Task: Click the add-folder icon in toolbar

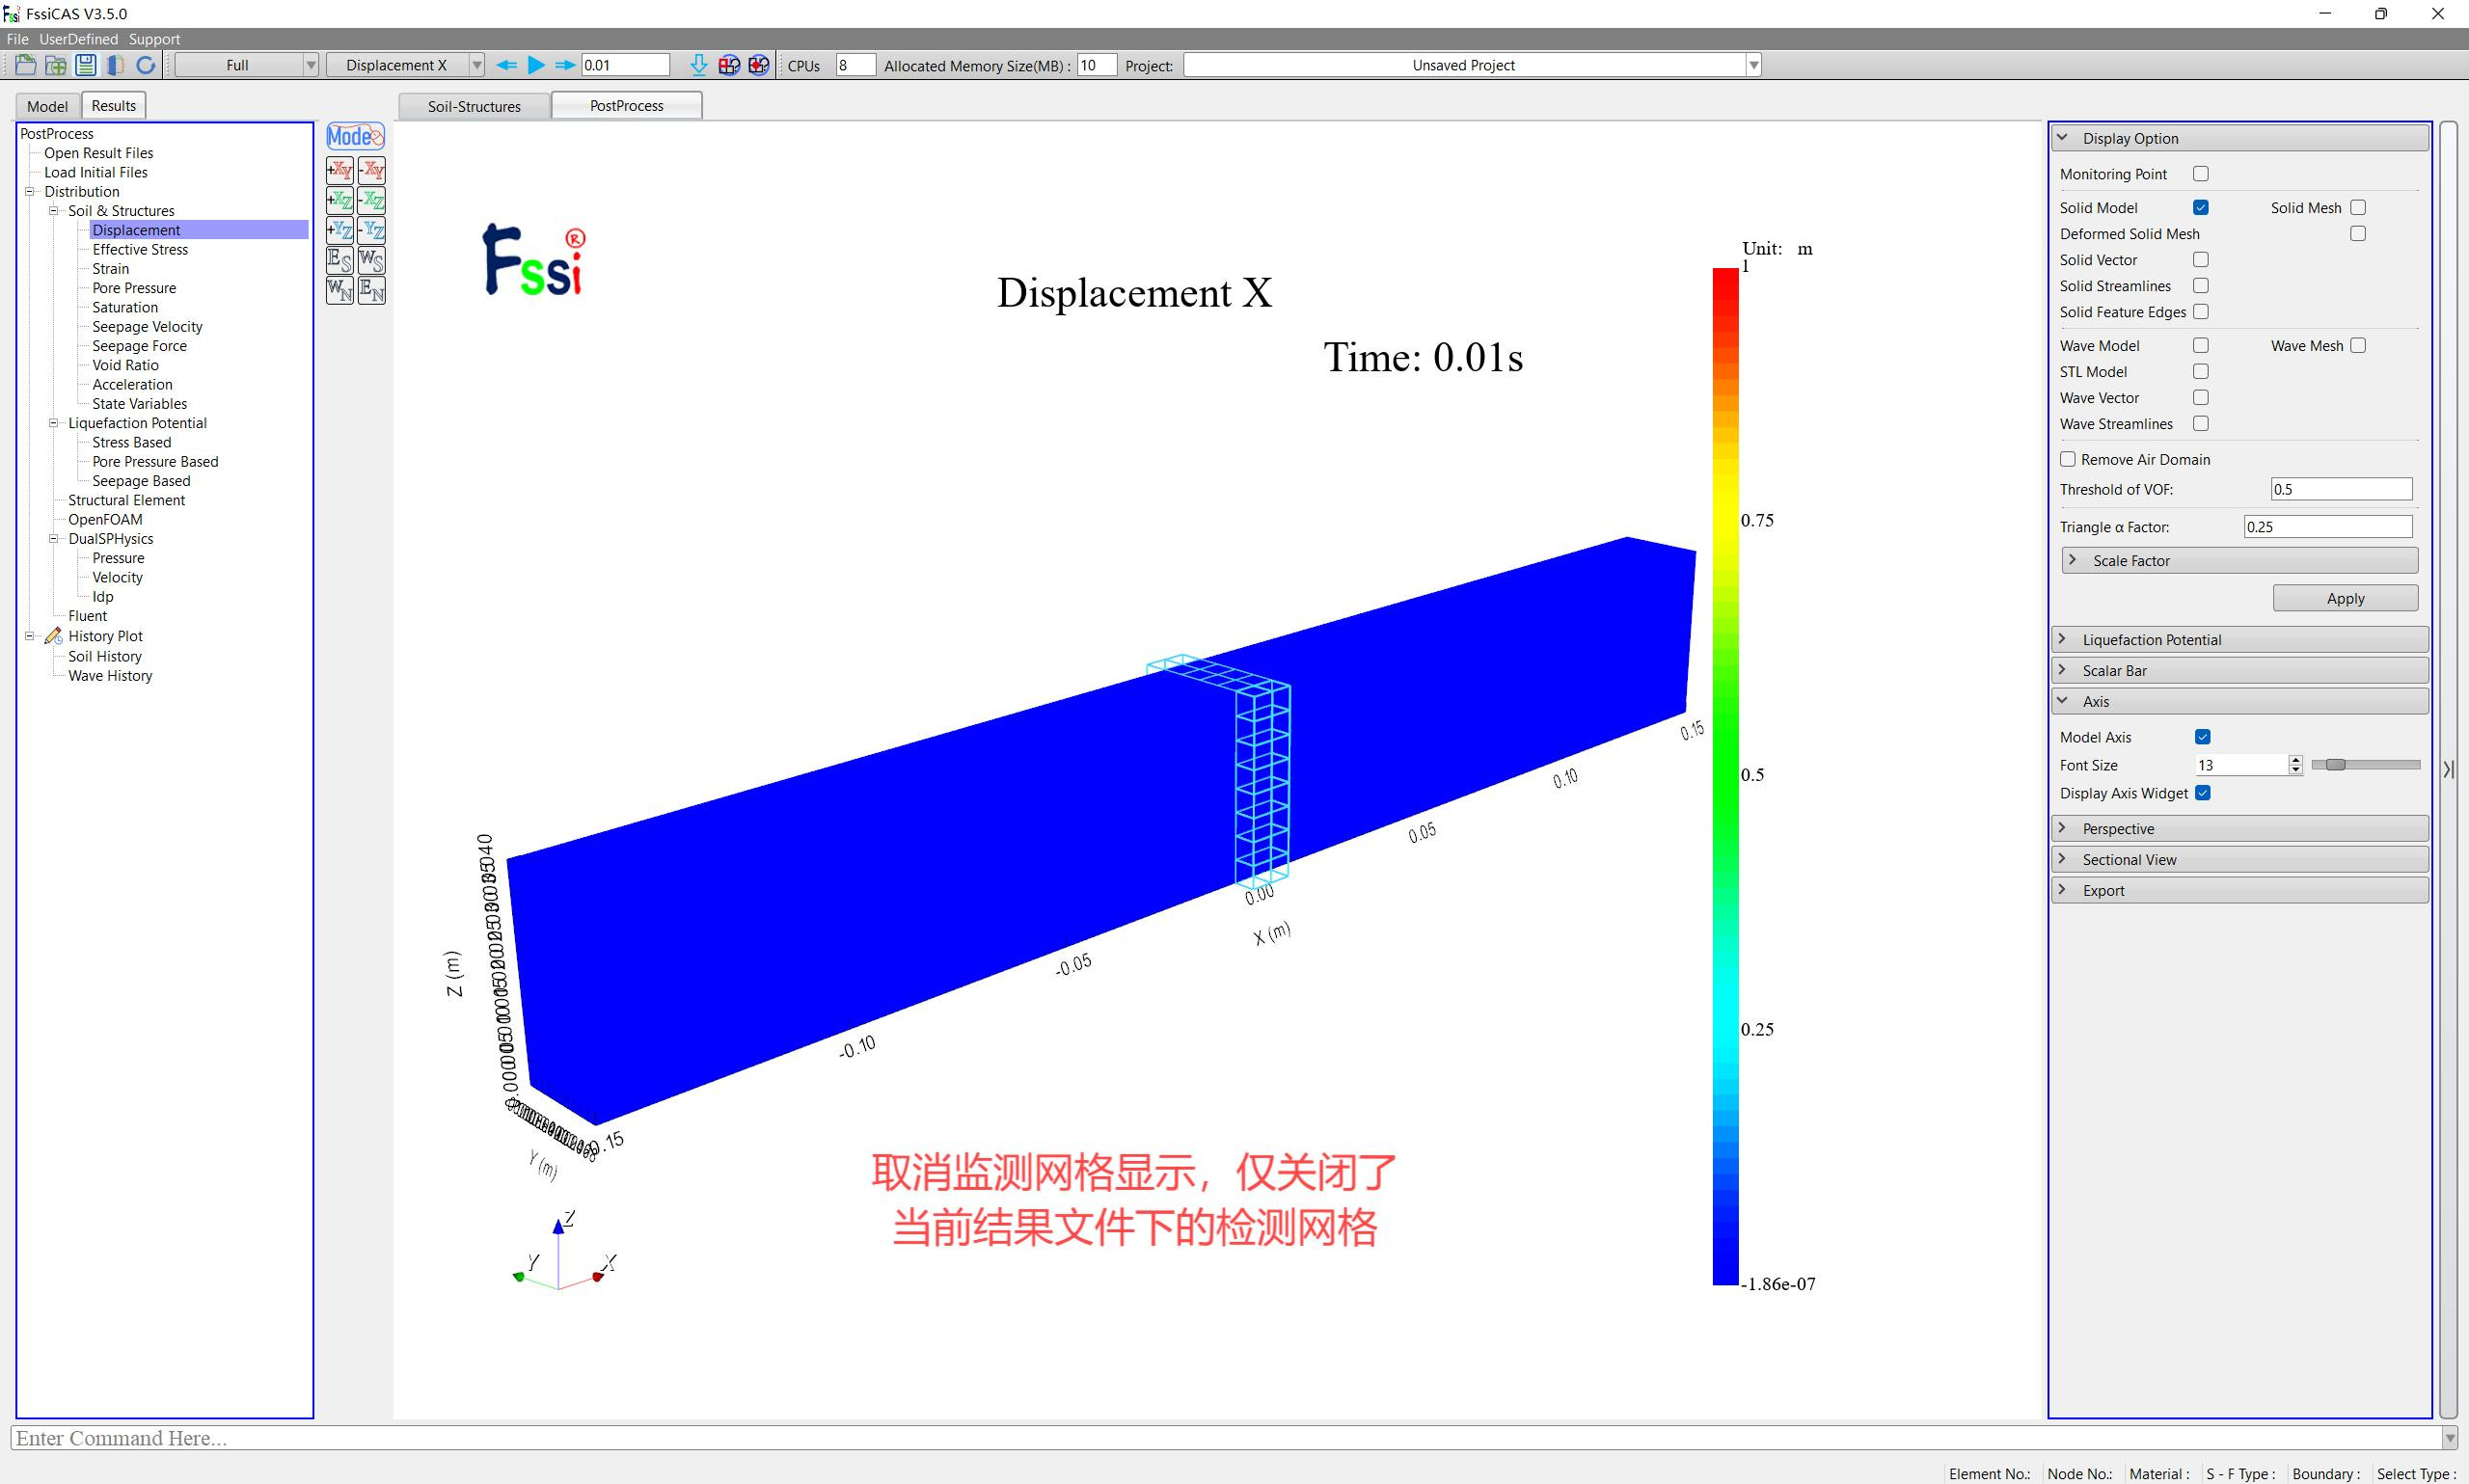Action: [x=56, y=65]
